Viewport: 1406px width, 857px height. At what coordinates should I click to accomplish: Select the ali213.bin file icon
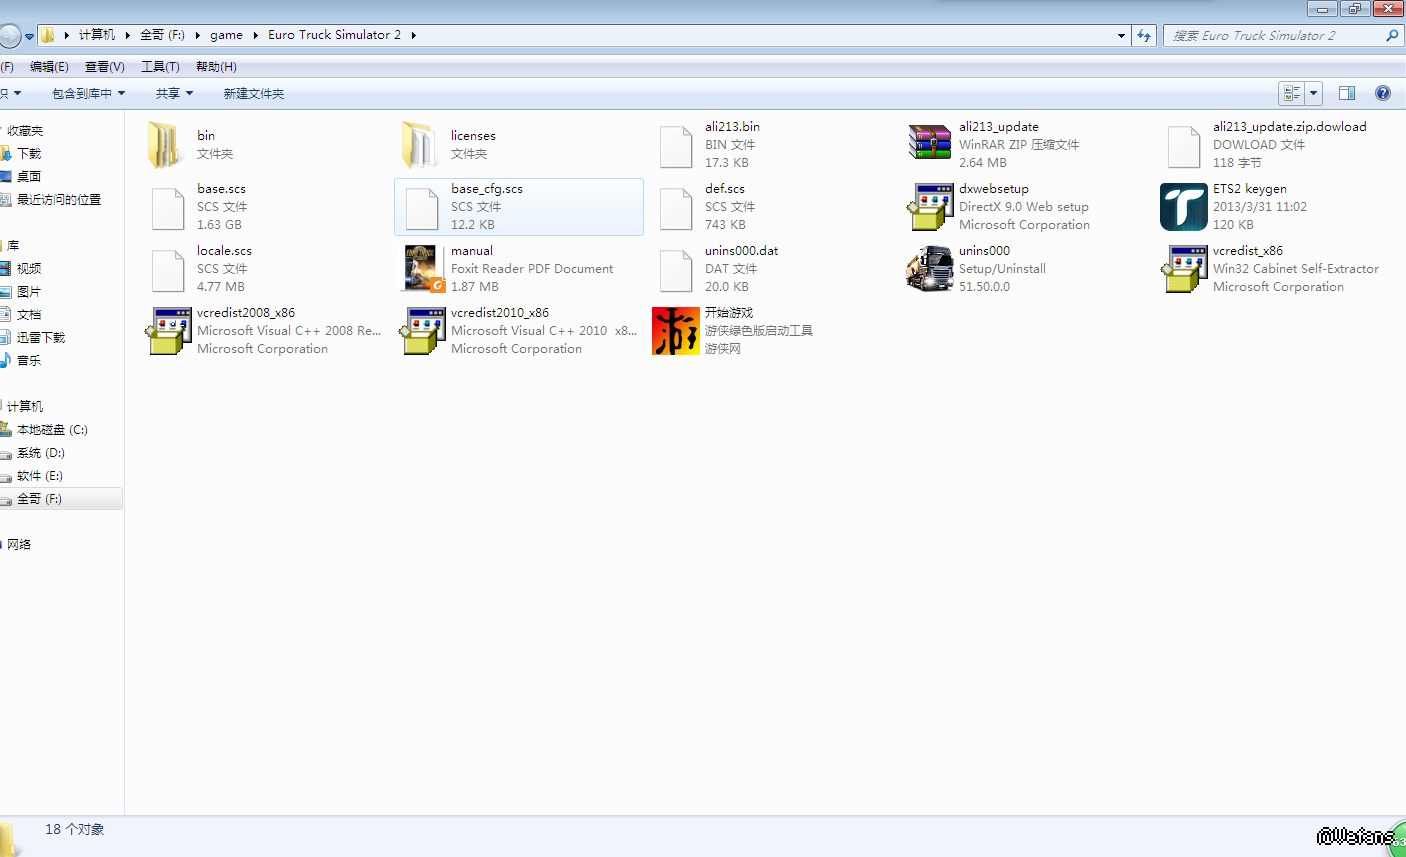pyautogui.click(x=676, y=146)
